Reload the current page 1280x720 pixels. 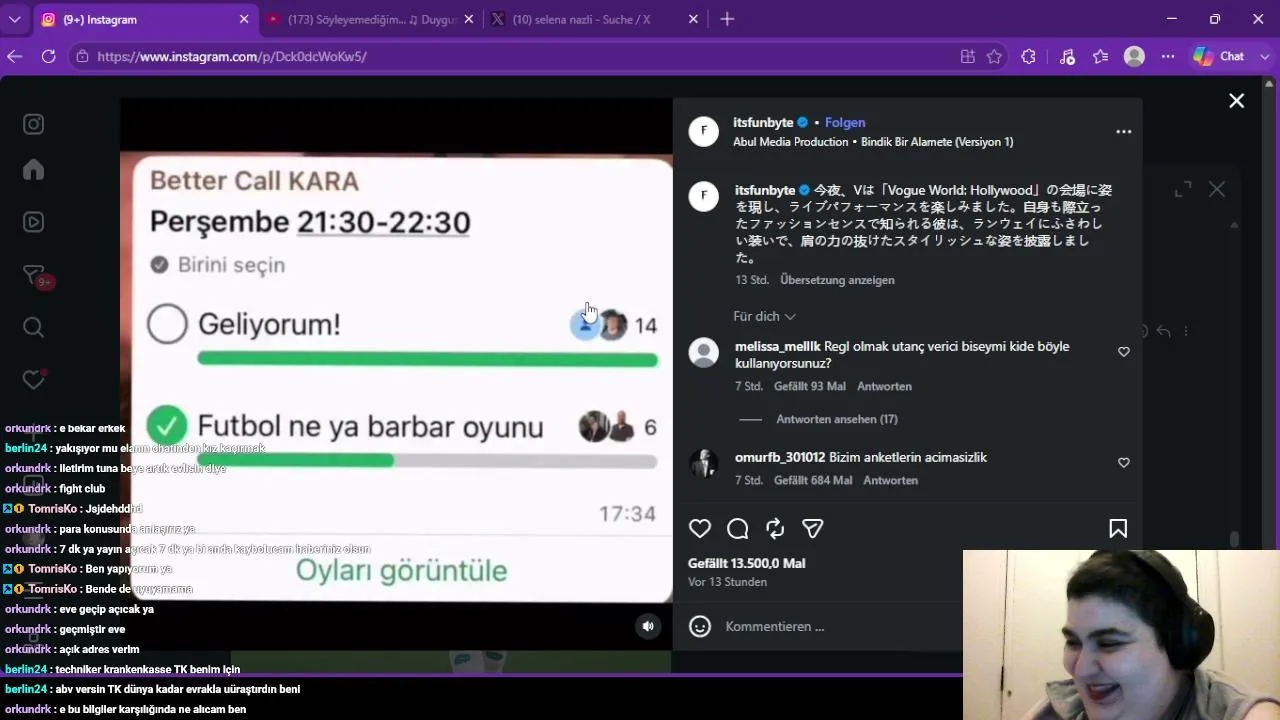(x=48, y=57)
